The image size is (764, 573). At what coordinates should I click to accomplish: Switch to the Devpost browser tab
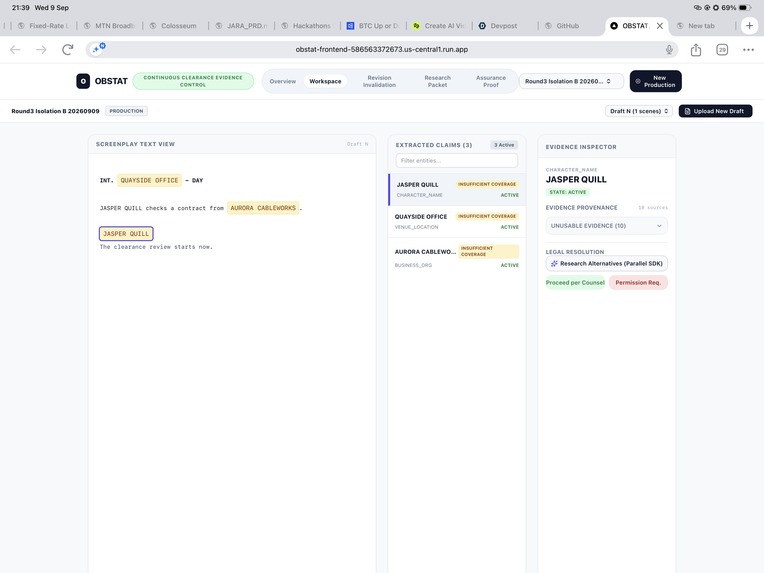(x=498, y=26)
